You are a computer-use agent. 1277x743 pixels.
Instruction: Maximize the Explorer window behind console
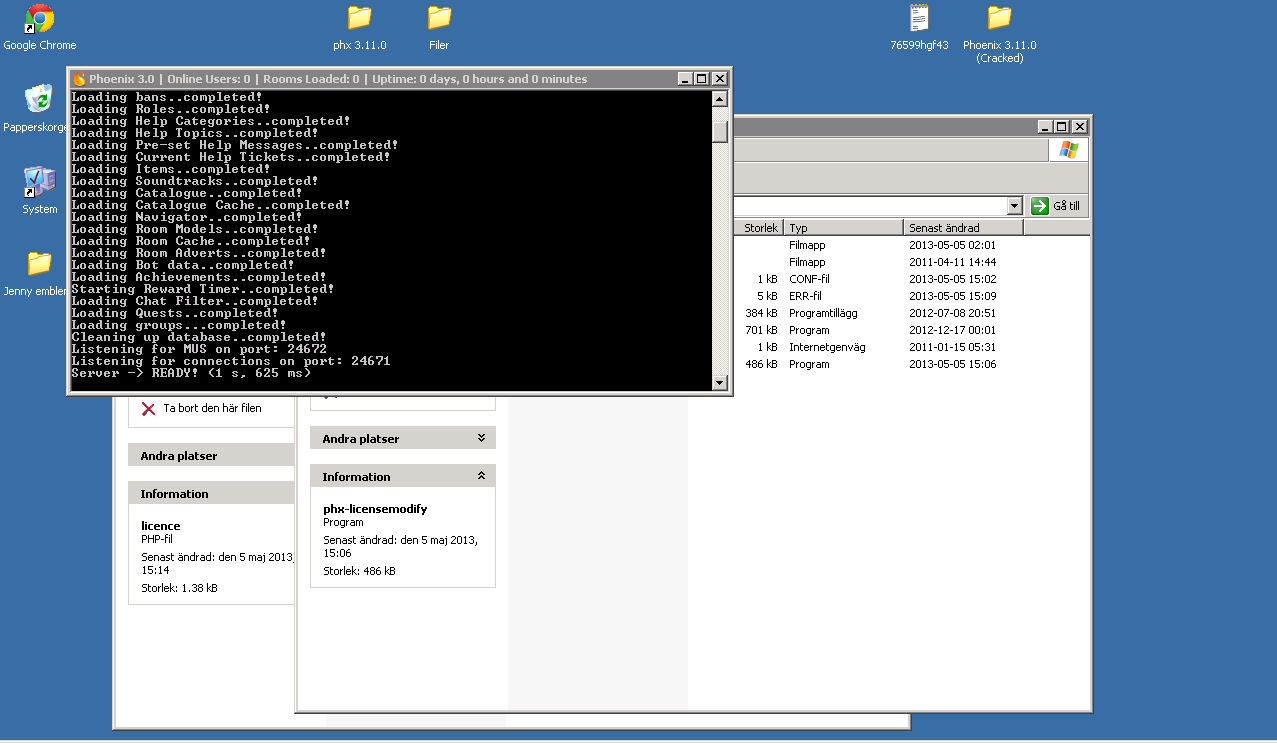1060,127
